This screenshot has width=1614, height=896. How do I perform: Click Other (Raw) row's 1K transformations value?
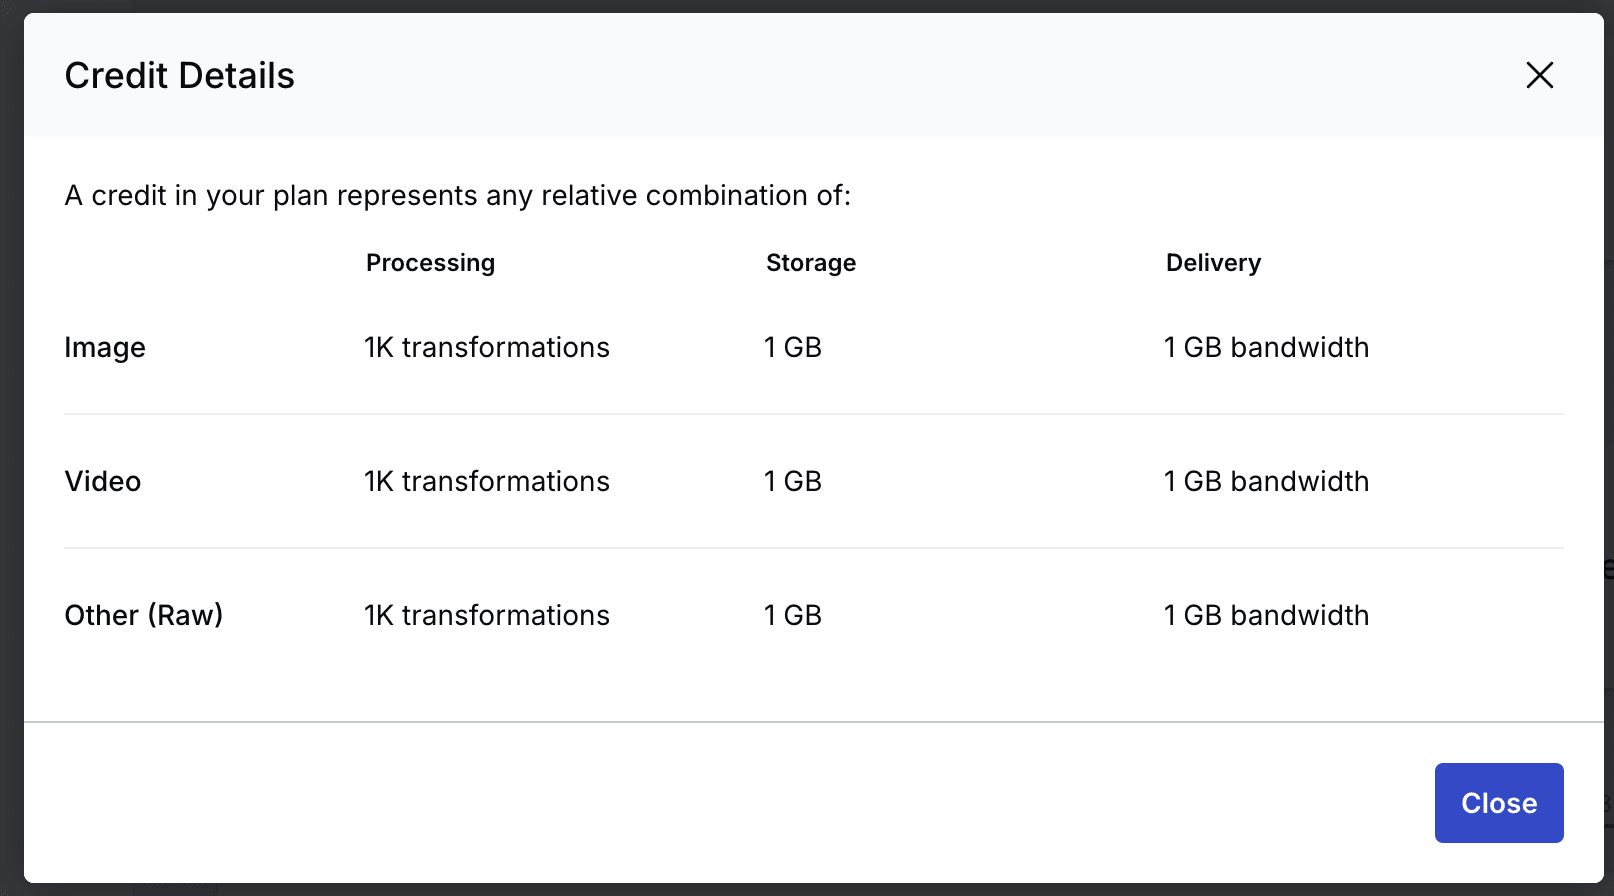(x=487, y=615)
